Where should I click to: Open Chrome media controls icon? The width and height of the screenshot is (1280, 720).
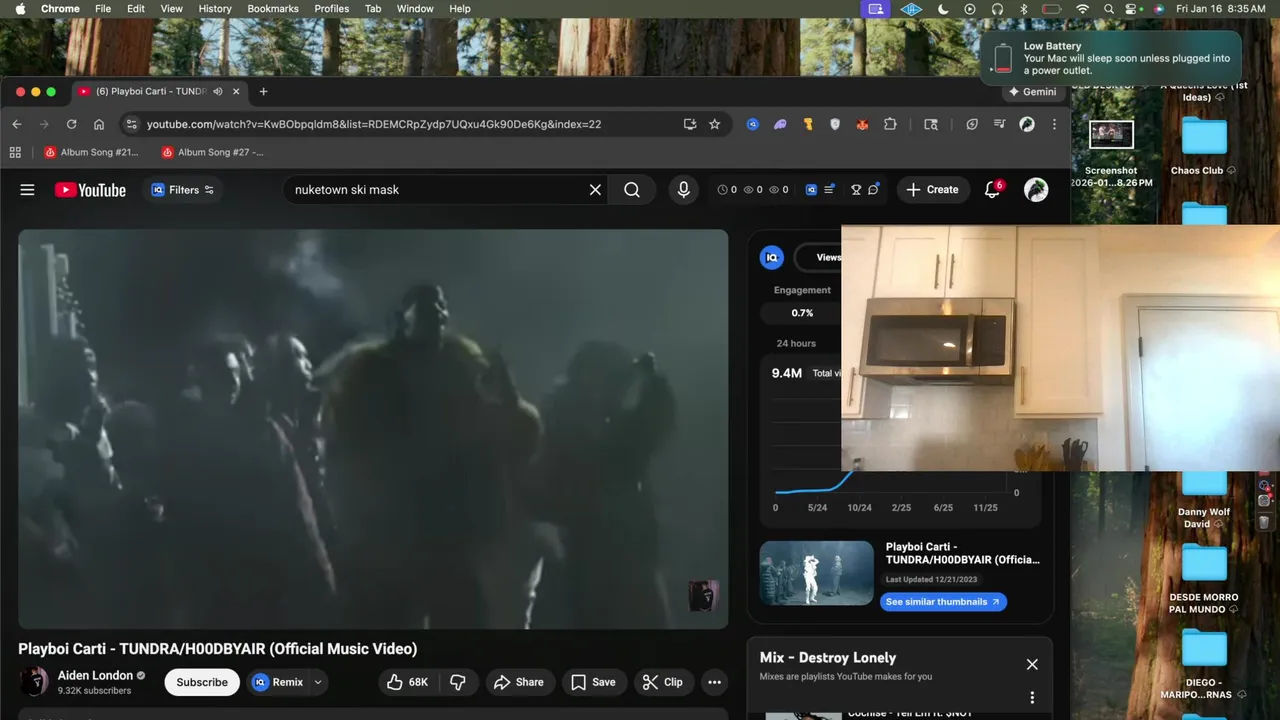(999, 124)
